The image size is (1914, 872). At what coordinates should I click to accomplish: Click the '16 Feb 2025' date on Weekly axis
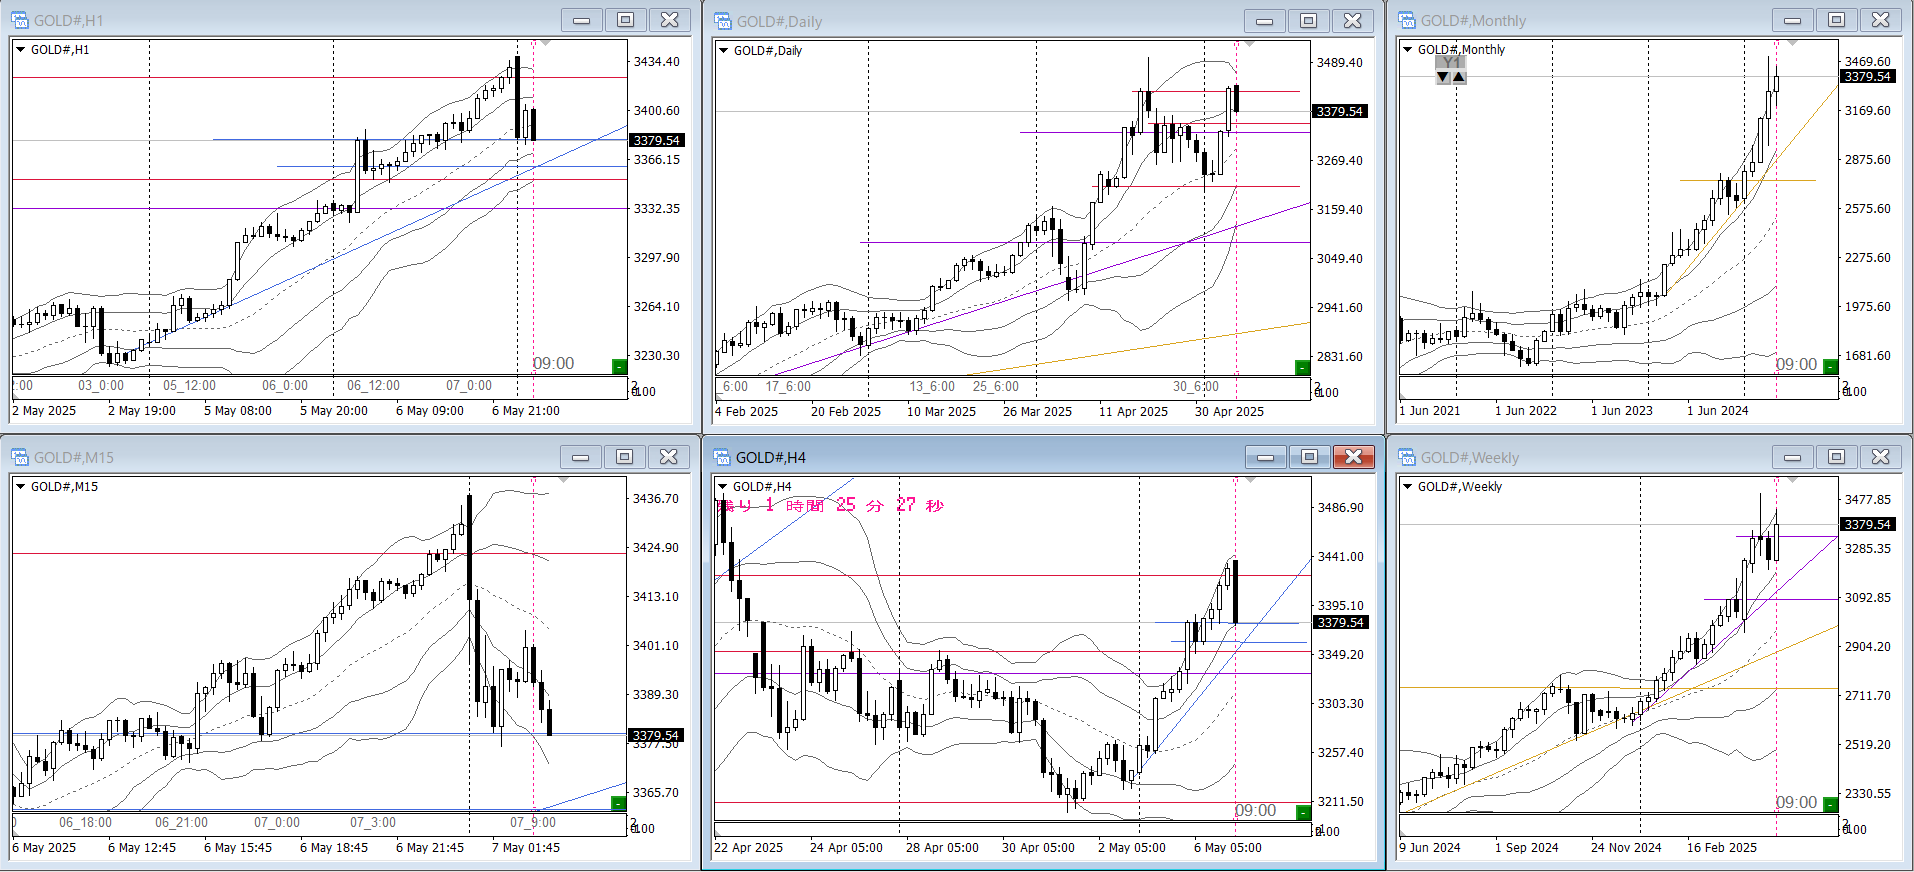[x=1722, y=848]
